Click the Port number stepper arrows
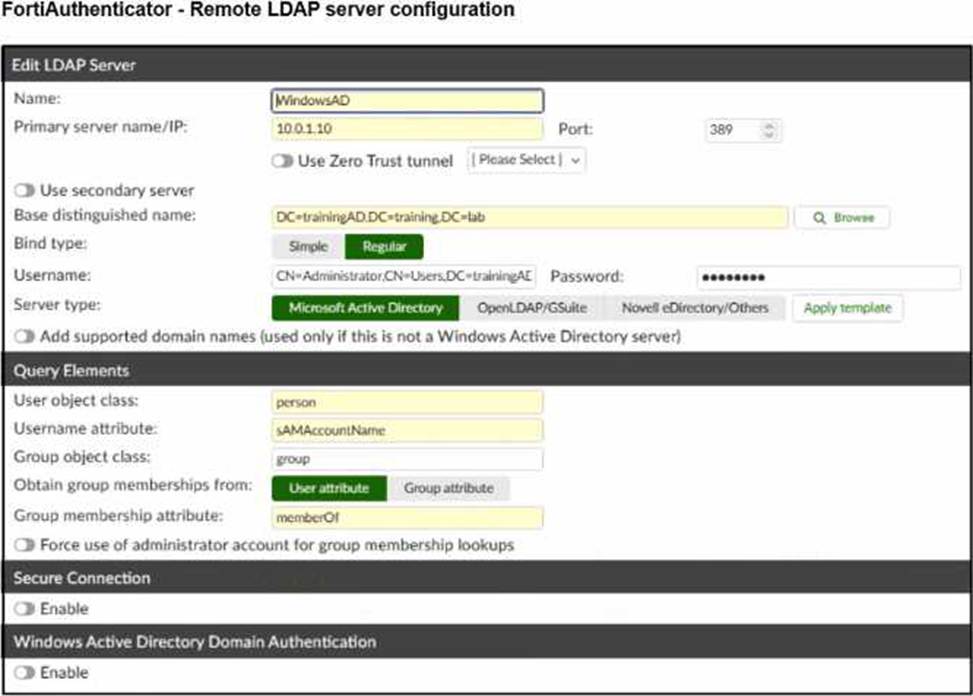 tap(768, 130)
